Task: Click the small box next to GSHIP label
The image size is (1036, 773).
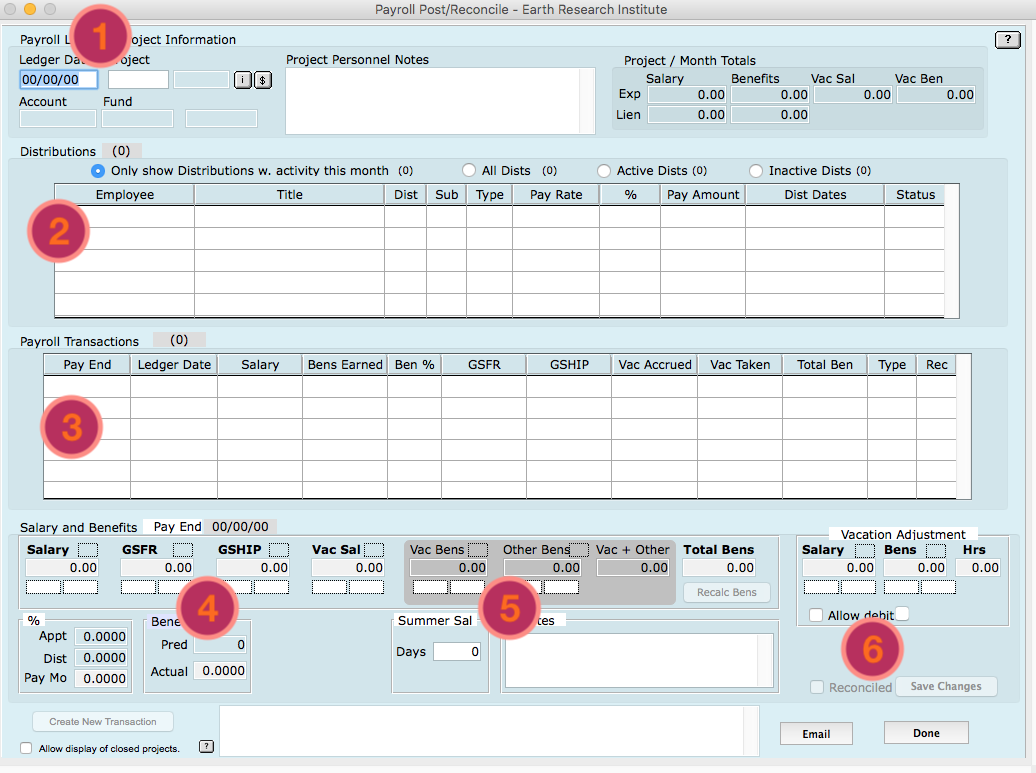Action: [279, 549]
